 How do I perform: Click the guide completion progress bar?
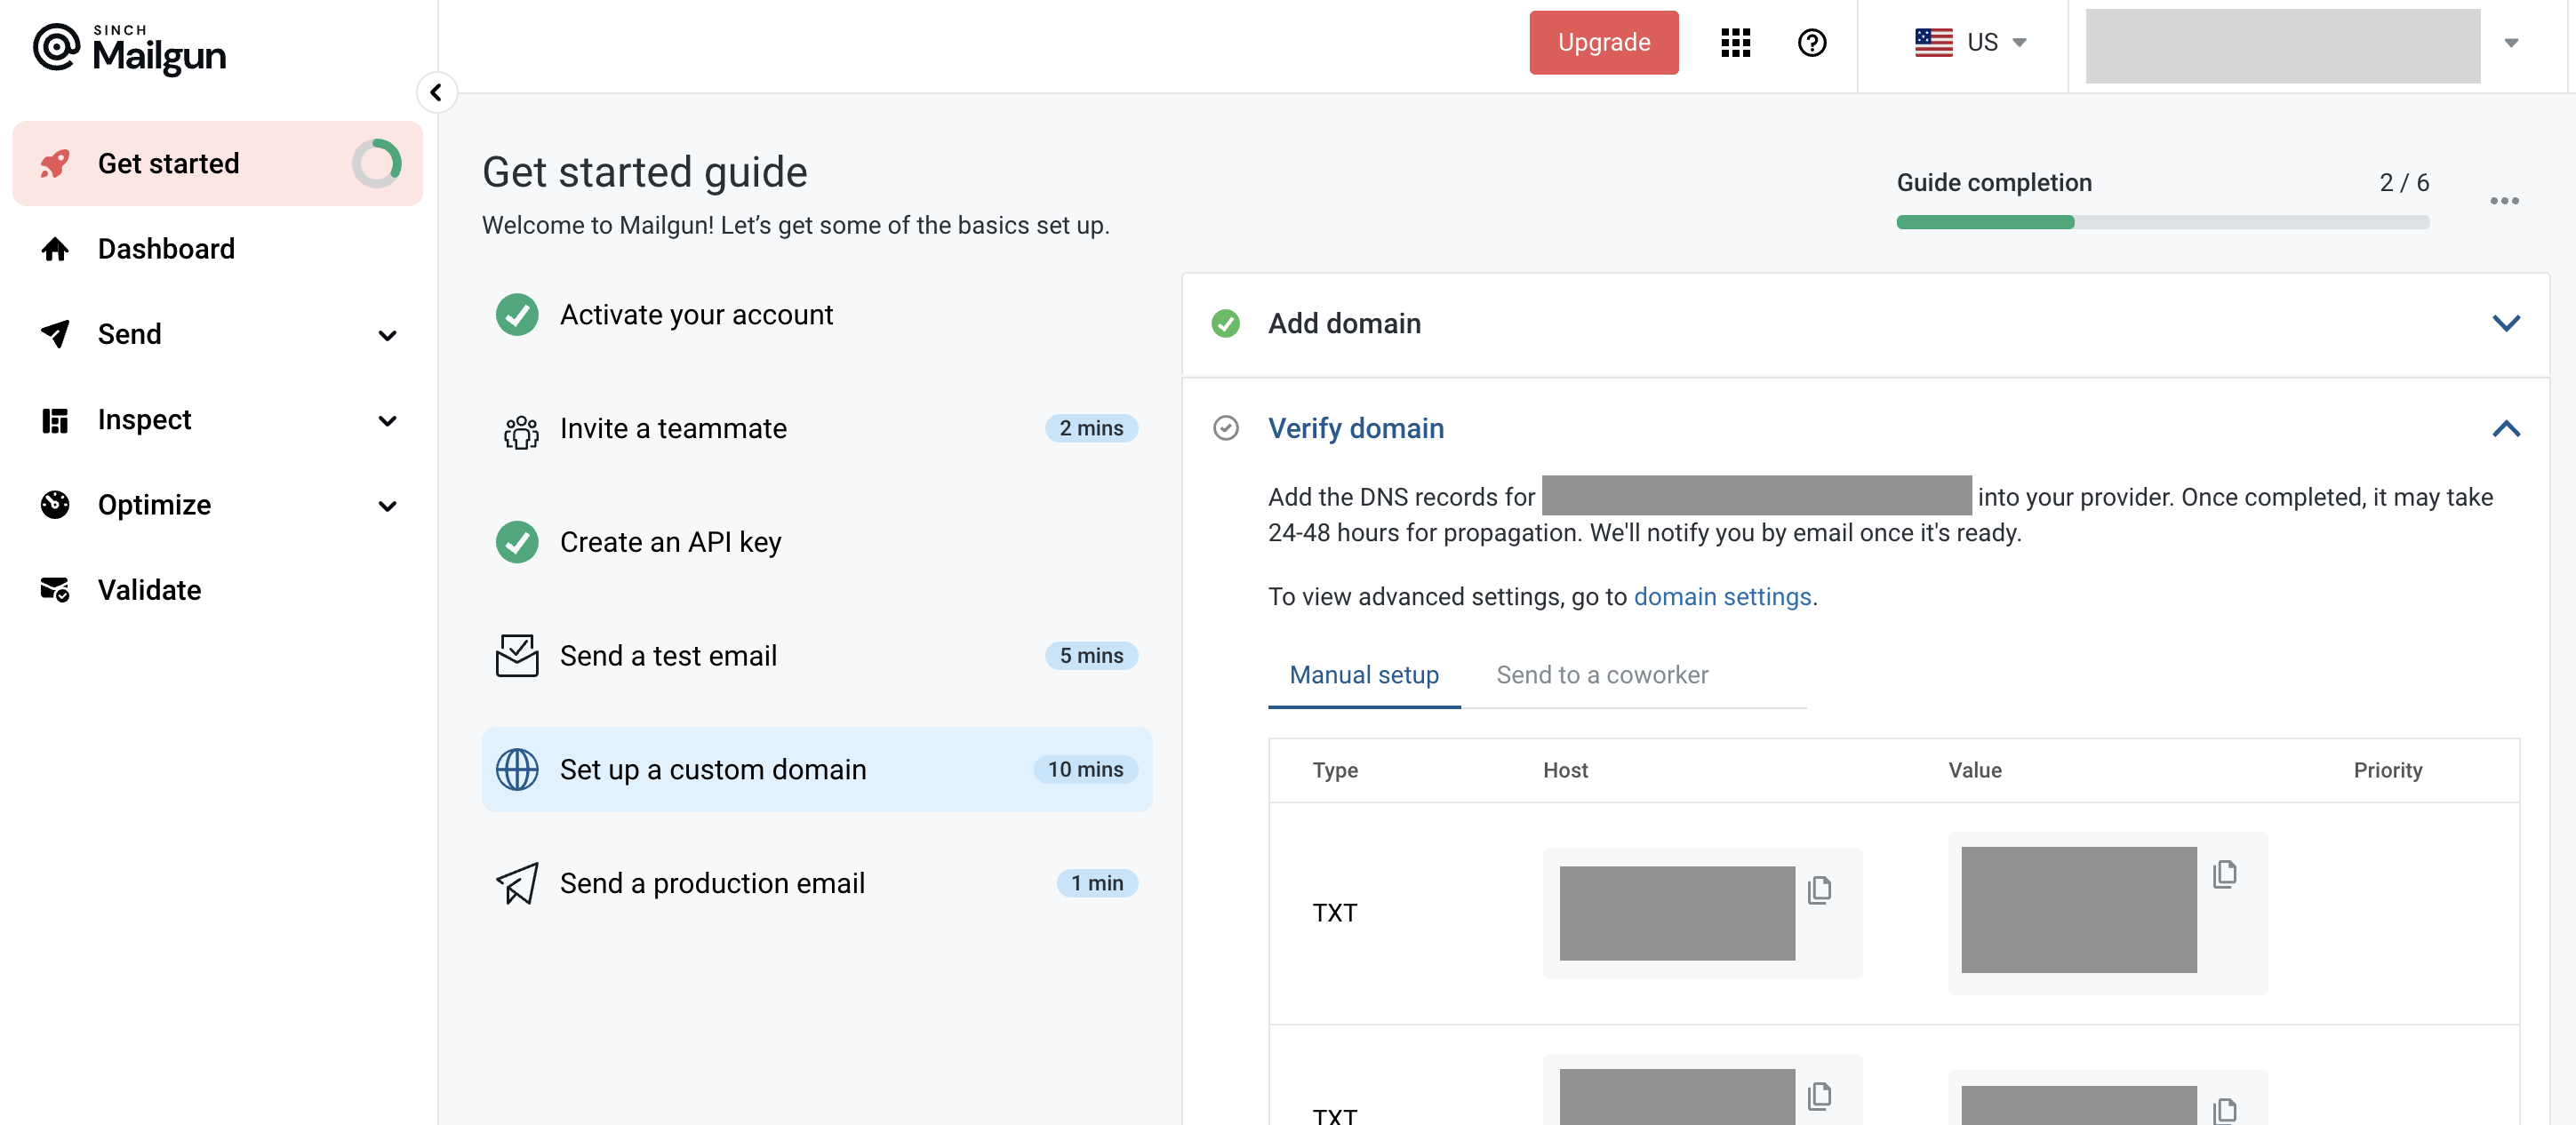click(2162, 222)
